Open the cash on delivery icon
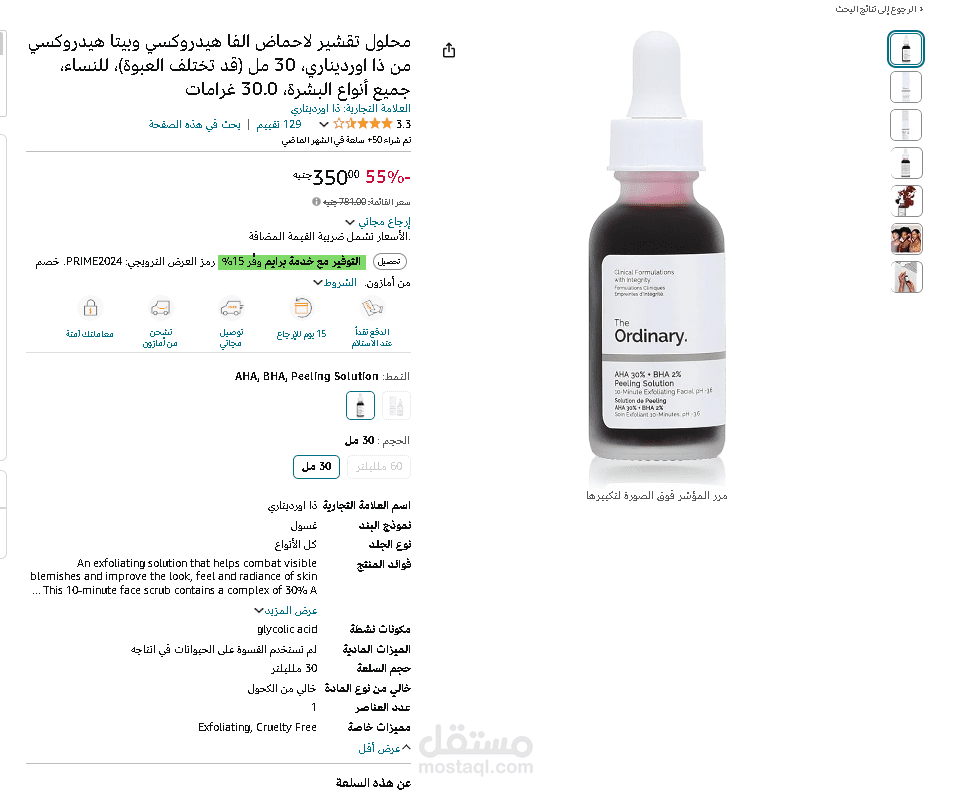Image resolution: width=953 pixels, height=793 pixels. tap(372, 308)
